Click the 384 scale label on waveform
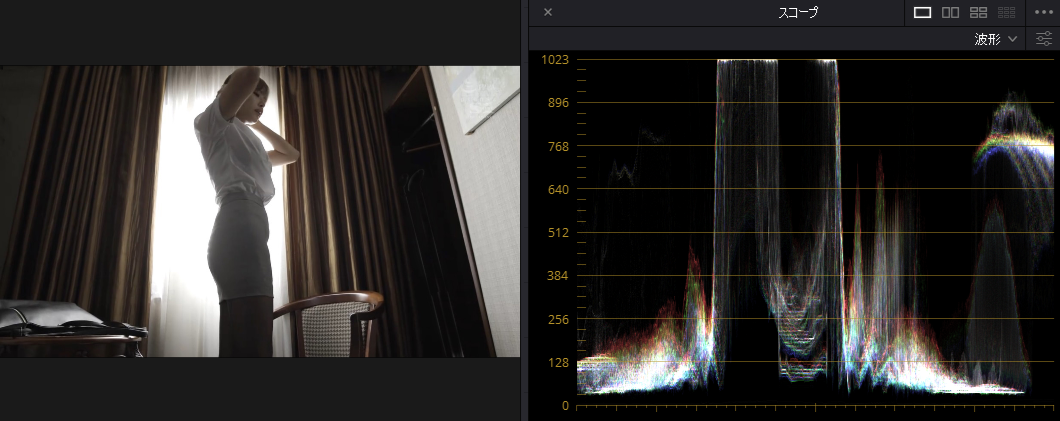Viewport: 1060px width, 421px height. point(558,276)
